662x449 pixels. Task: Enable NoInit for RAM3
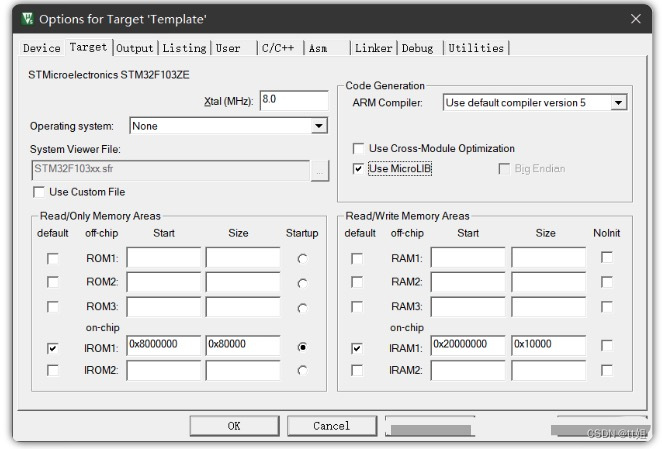(x=607, y=307)
